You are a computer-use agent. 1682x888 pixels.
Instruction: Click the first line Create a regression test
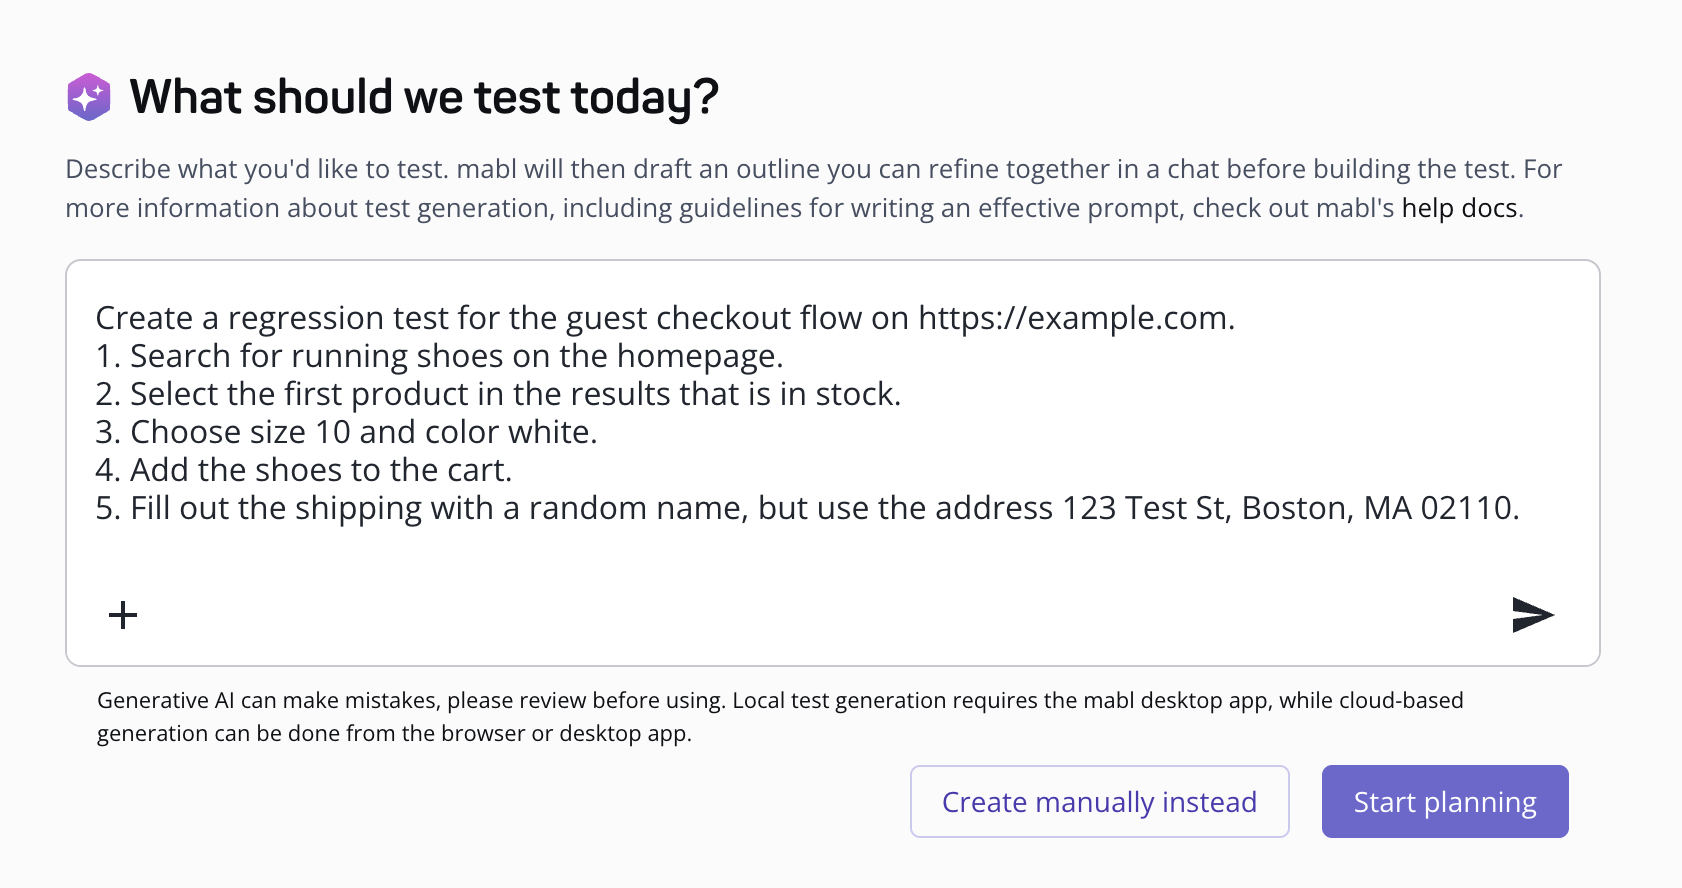coord(665,318)
